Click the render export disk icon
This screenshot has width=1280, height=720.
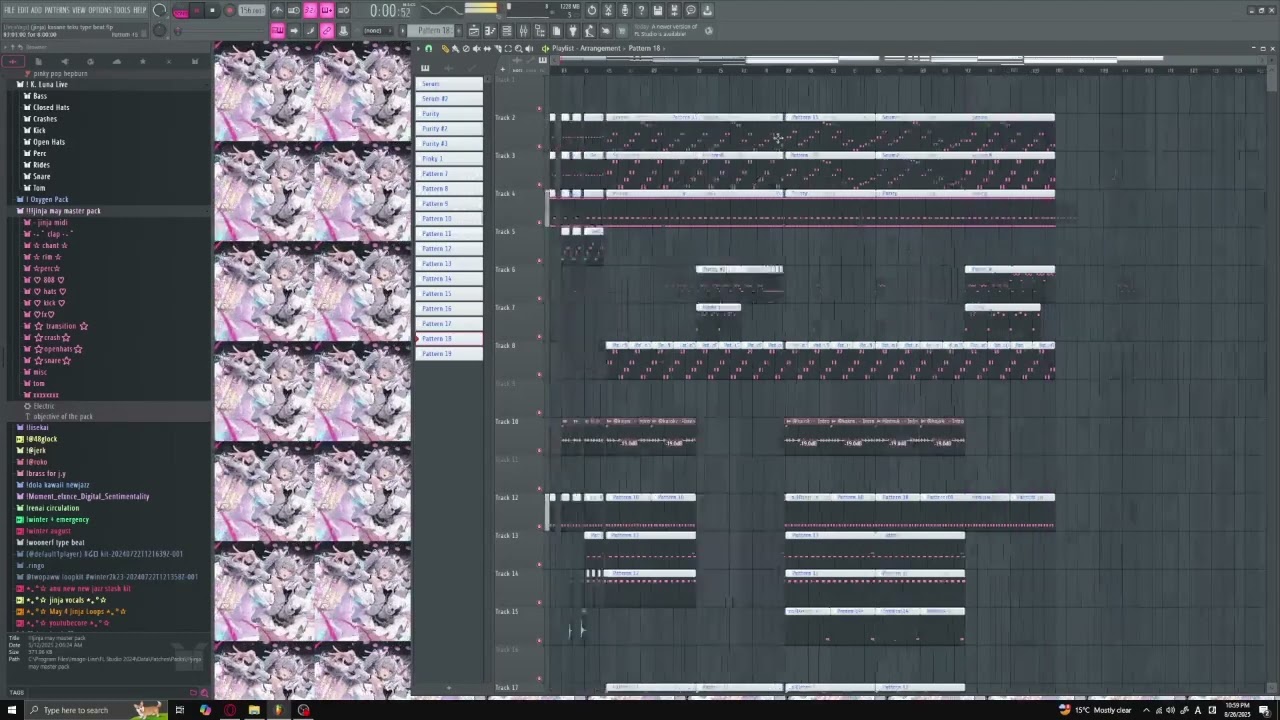[x=674, y=10]
